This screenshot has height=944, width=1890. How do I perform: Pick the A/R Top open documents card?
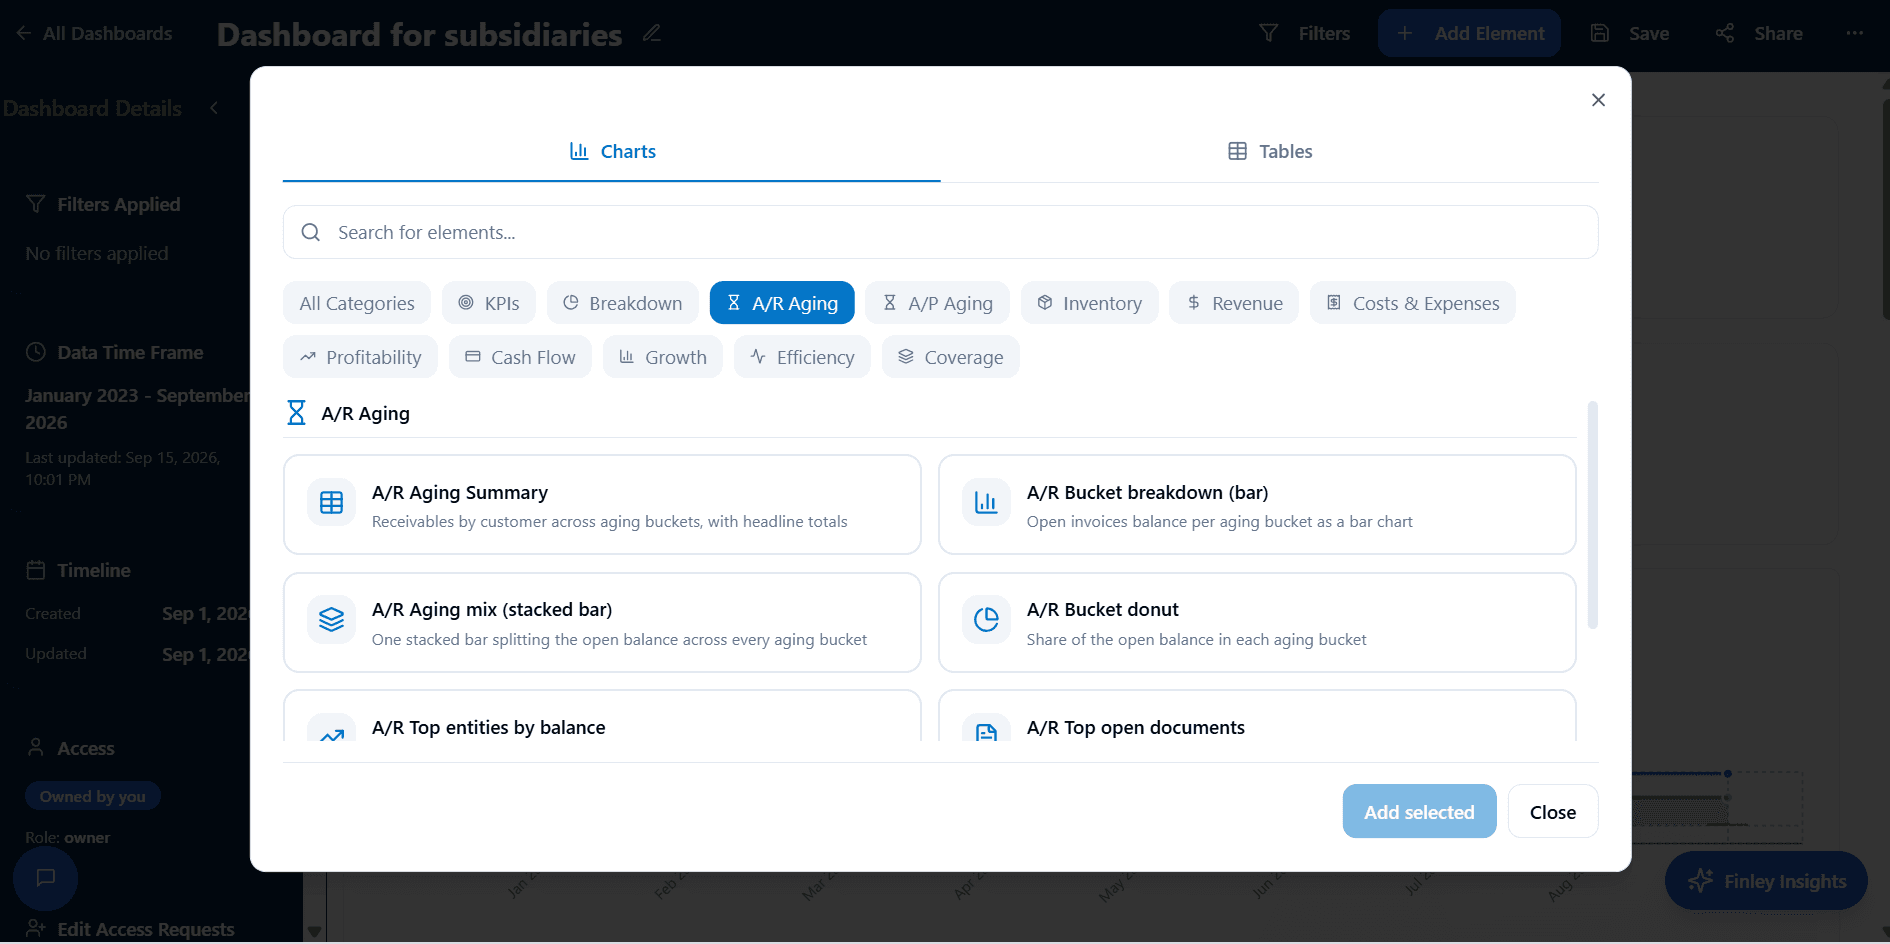(1257, 716)
